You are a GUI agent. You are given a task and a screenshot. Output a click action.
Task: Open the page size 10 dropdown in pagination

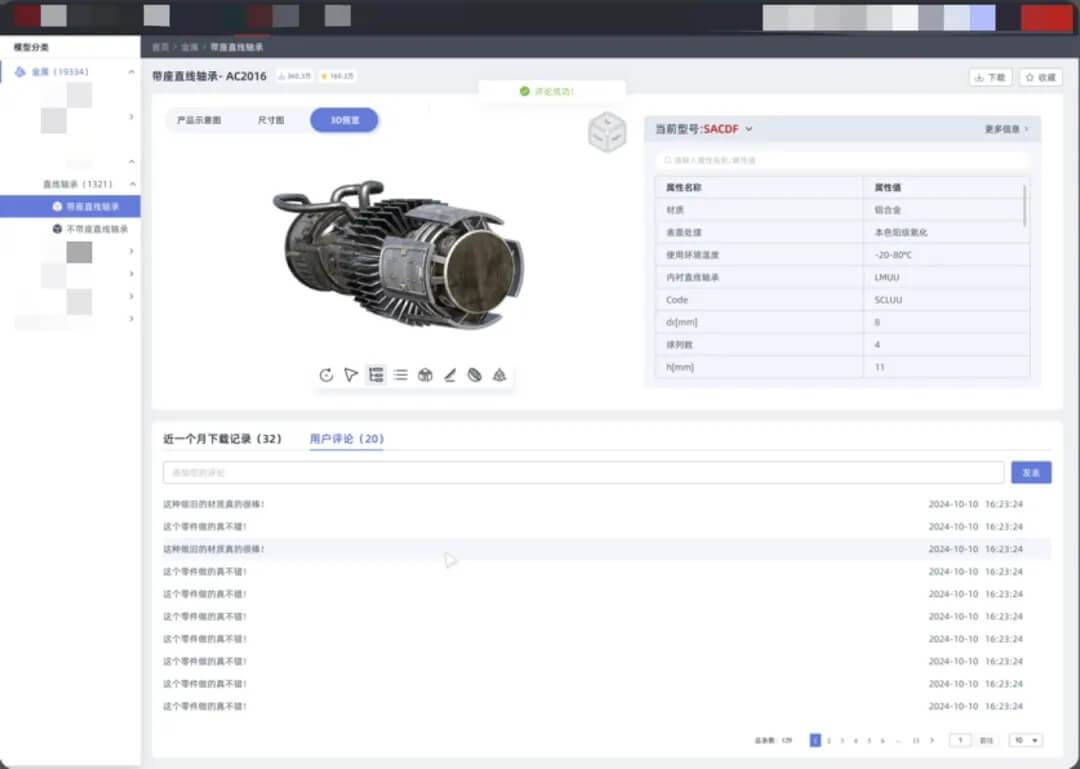click(1028, 740)
